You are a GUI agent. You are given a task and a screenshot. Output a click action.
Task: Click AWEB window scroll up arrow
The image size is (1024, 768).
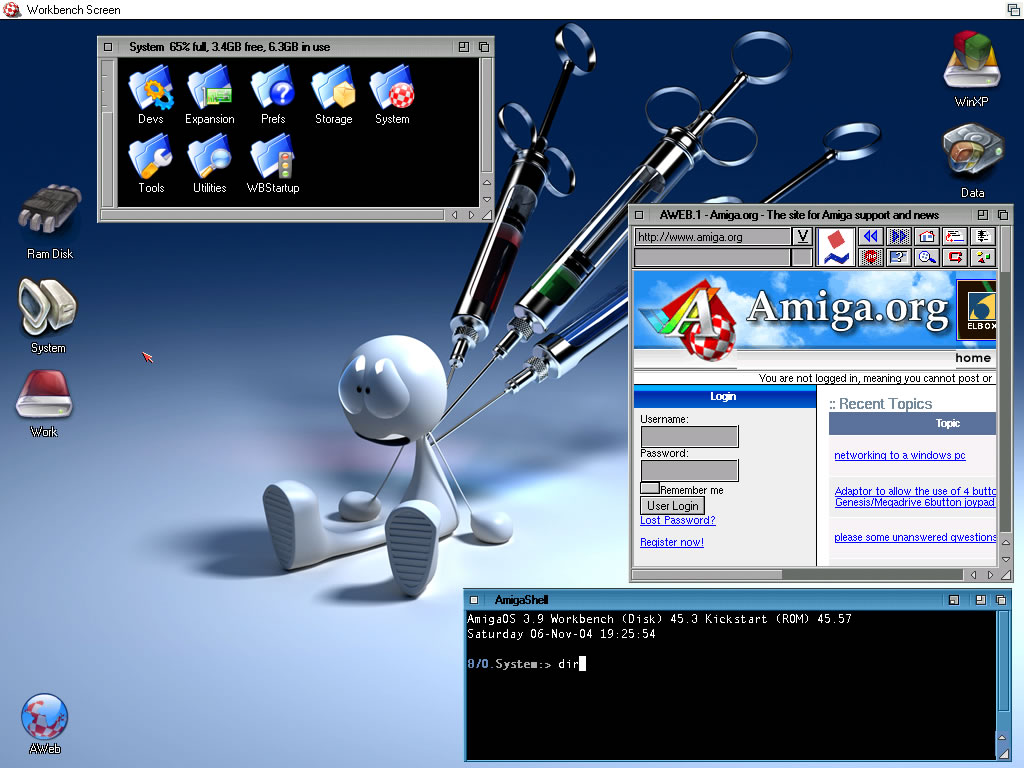click(x=1006, y=543)
